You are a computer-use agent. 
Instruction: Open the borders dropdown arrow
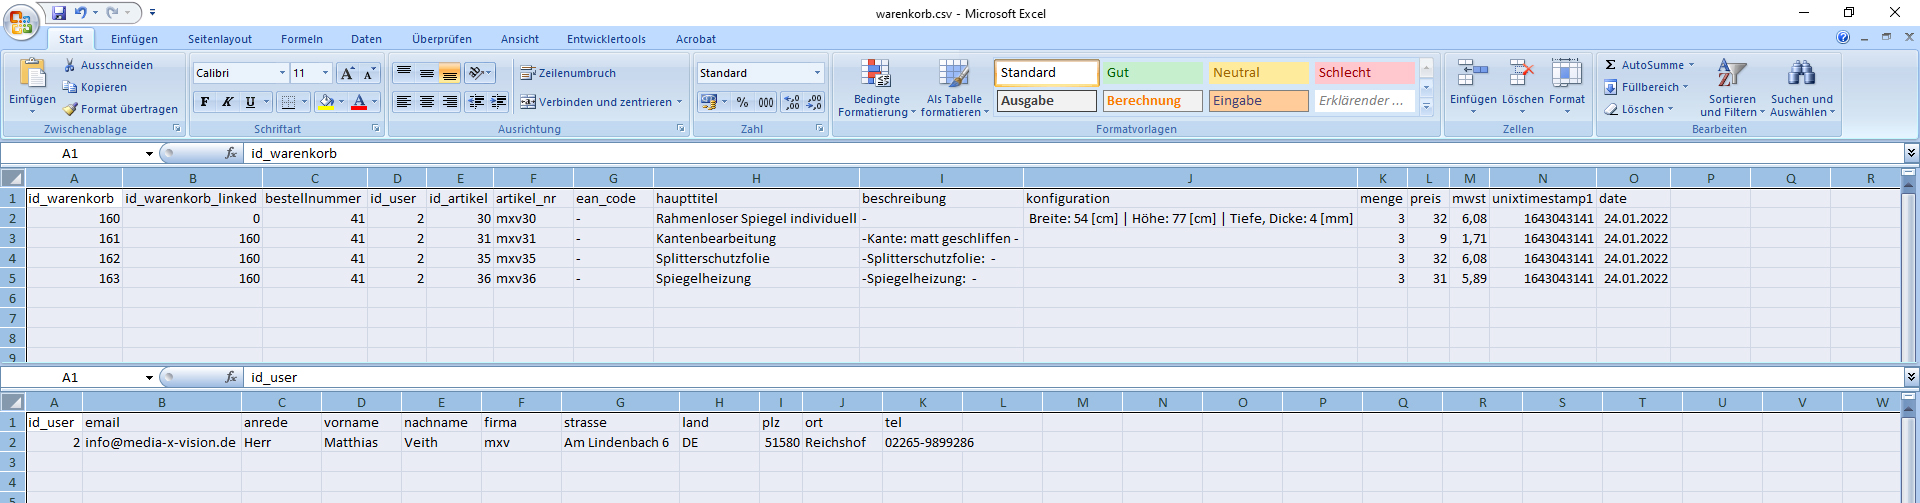pyautogui.click(x=303, y=102)
